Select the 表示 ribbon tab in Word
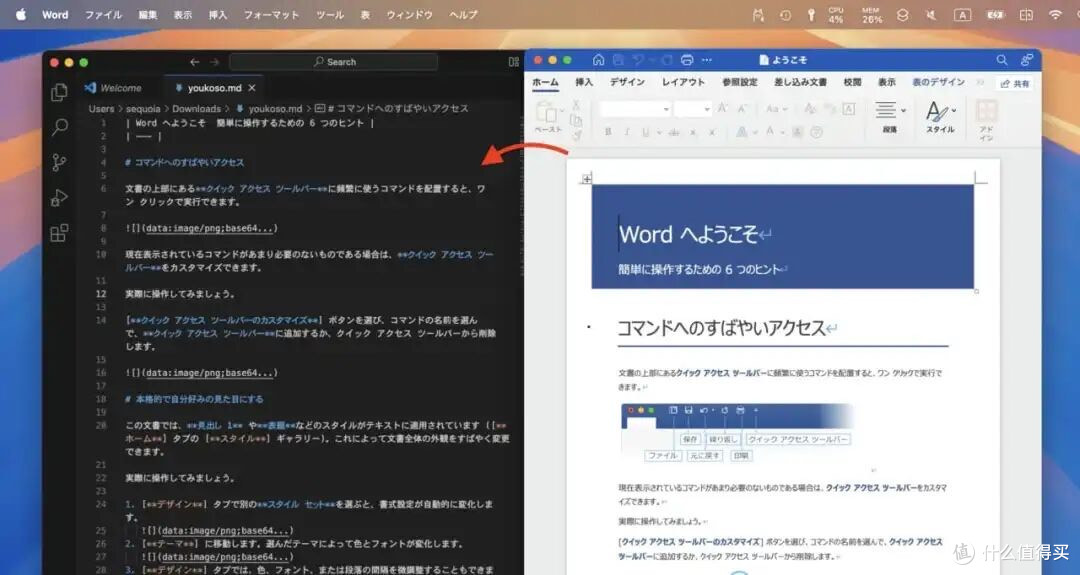Viewport: 1080px width, 575px height. pos(886,82)
